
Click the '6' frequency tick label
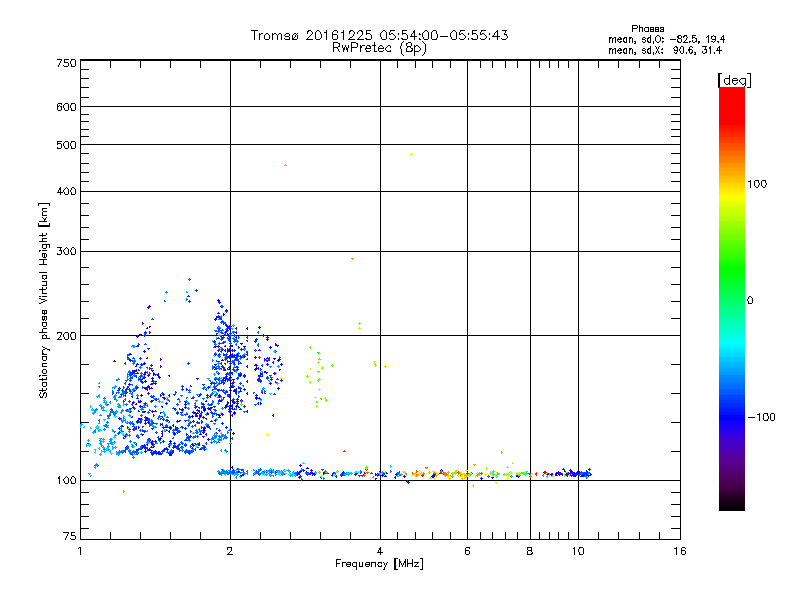pos(467,551)
